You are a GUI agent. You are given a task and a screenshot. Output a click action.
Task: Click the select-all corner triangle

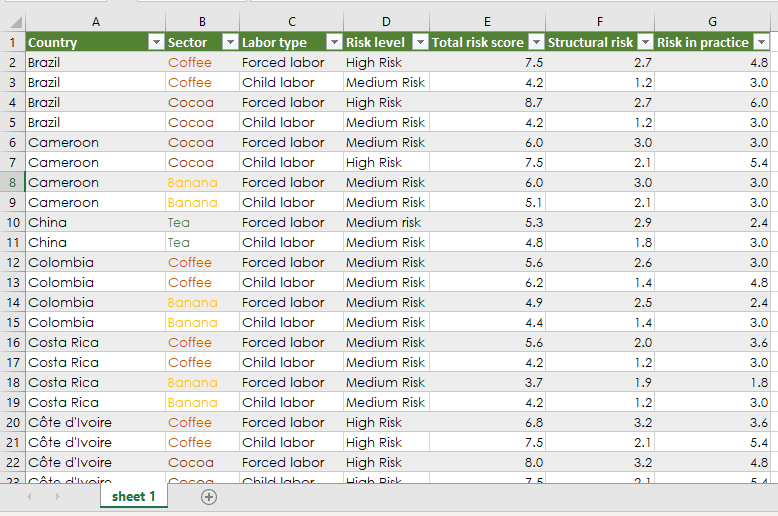pyautogui.click(x=13, y=21)
